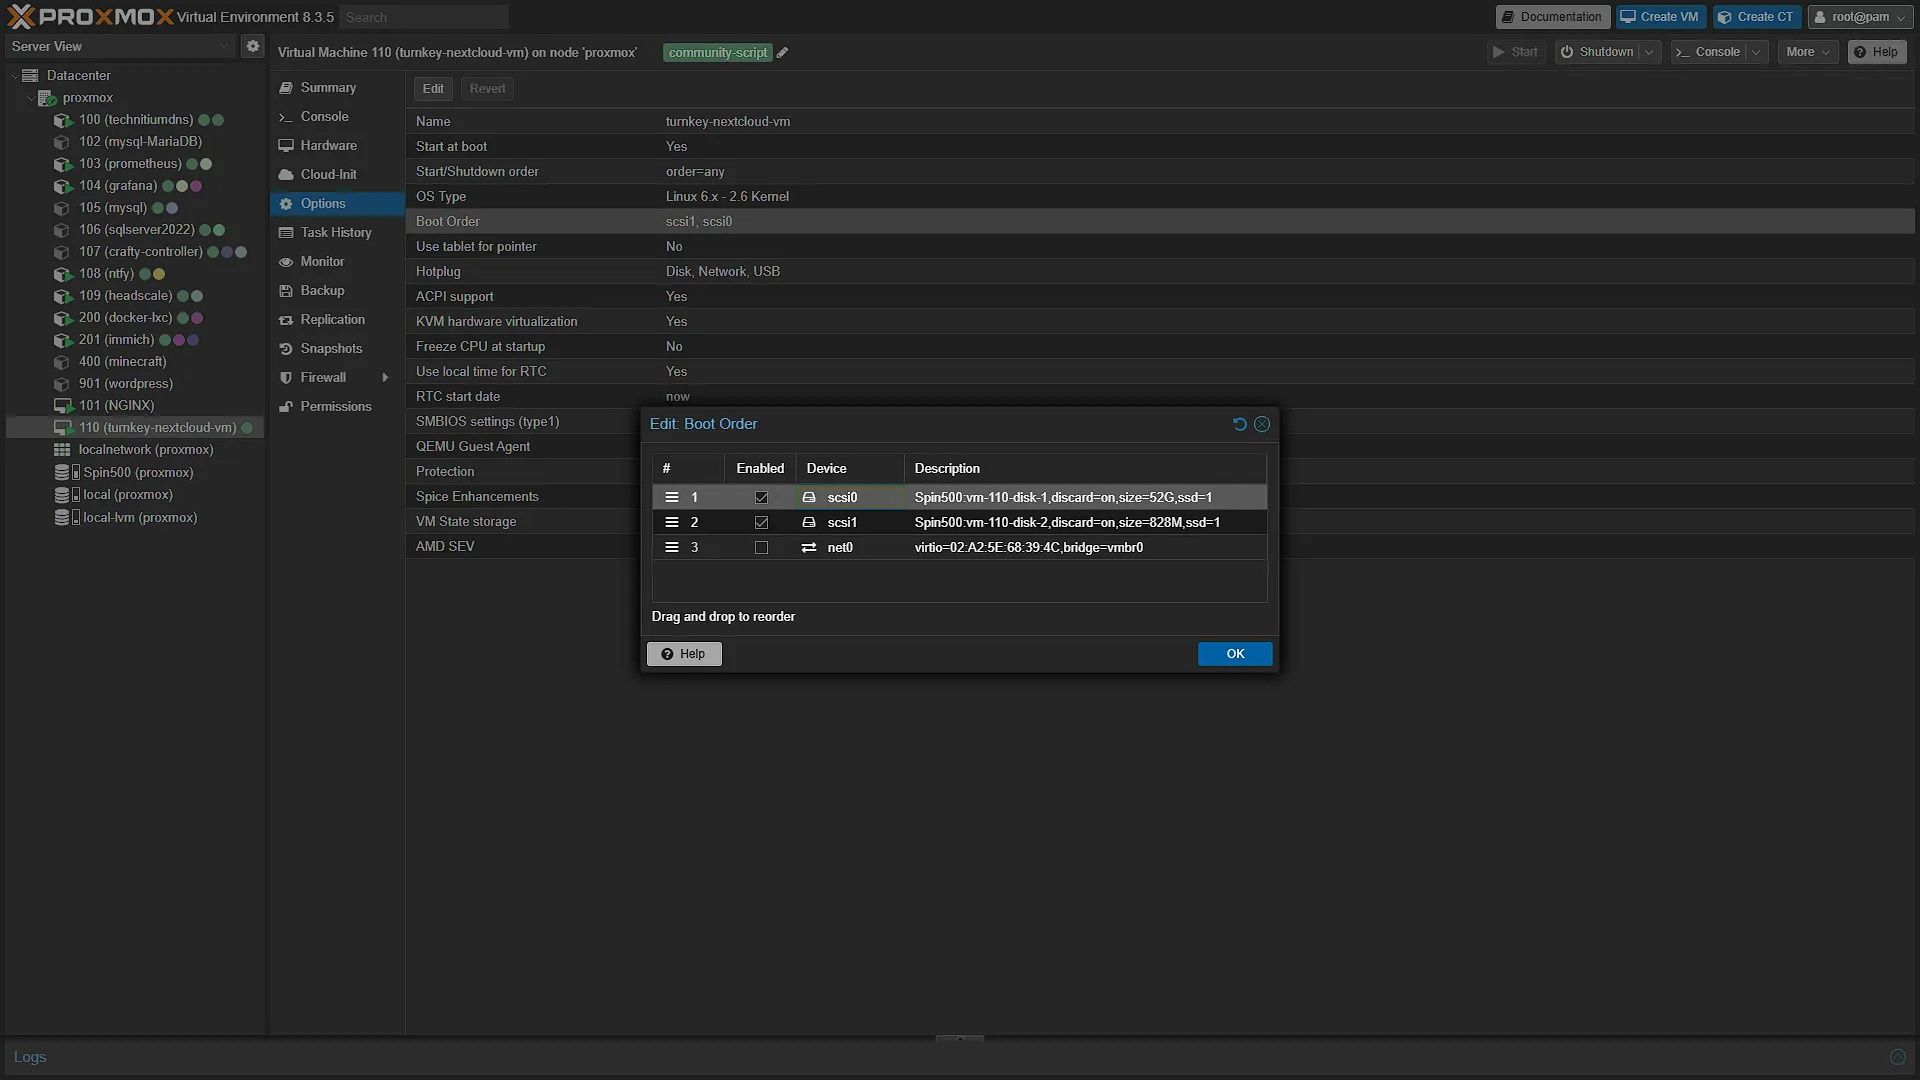This screenshot has height=1080, width=1920.
Task: Click the edit tags pencil icon
Action: point(783,53)
